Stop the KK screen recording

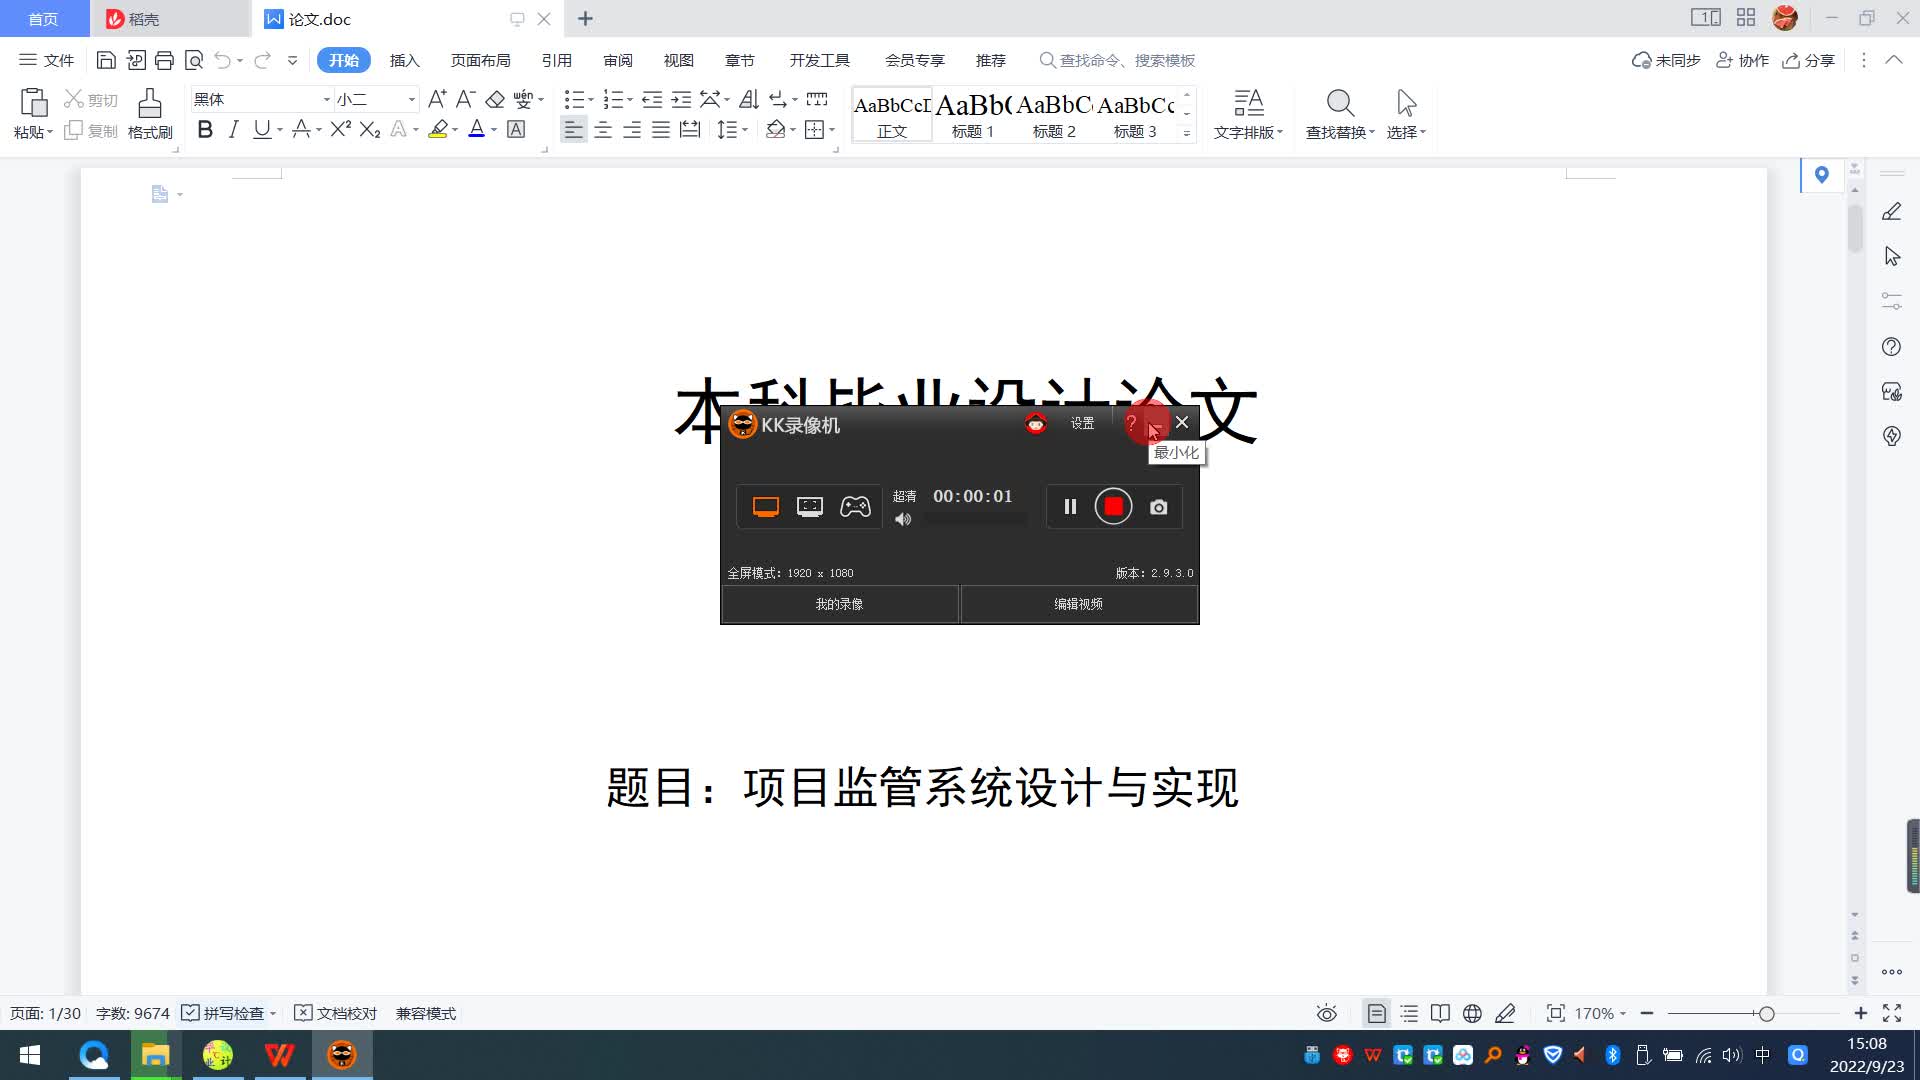pos(1113,507)
